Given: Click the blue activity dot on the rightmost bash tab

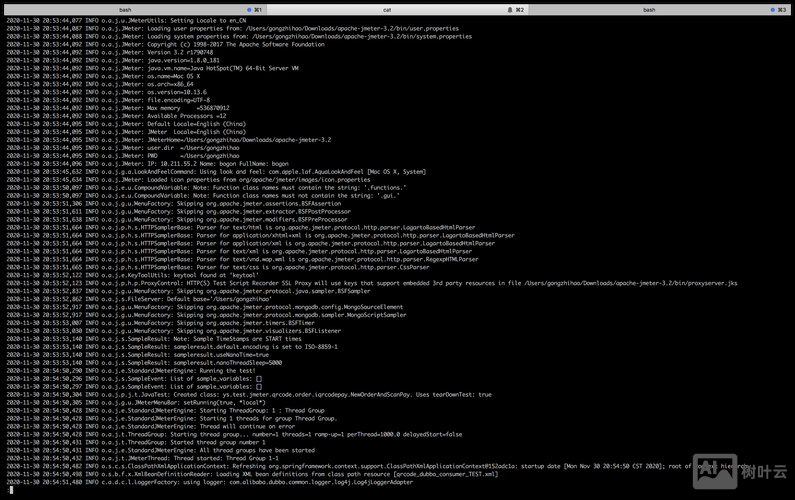Looking at the screenshot, I should [x=777, y=8].
